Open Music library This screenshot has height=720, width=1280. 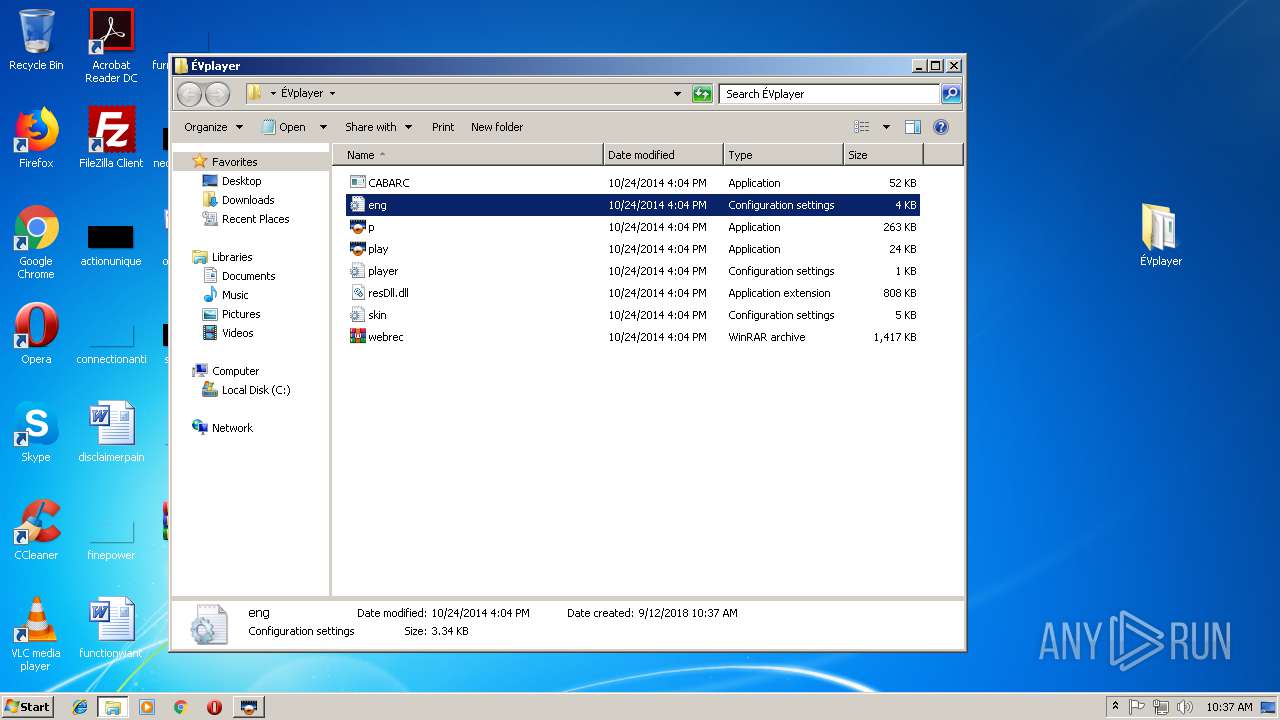point(226,295)
